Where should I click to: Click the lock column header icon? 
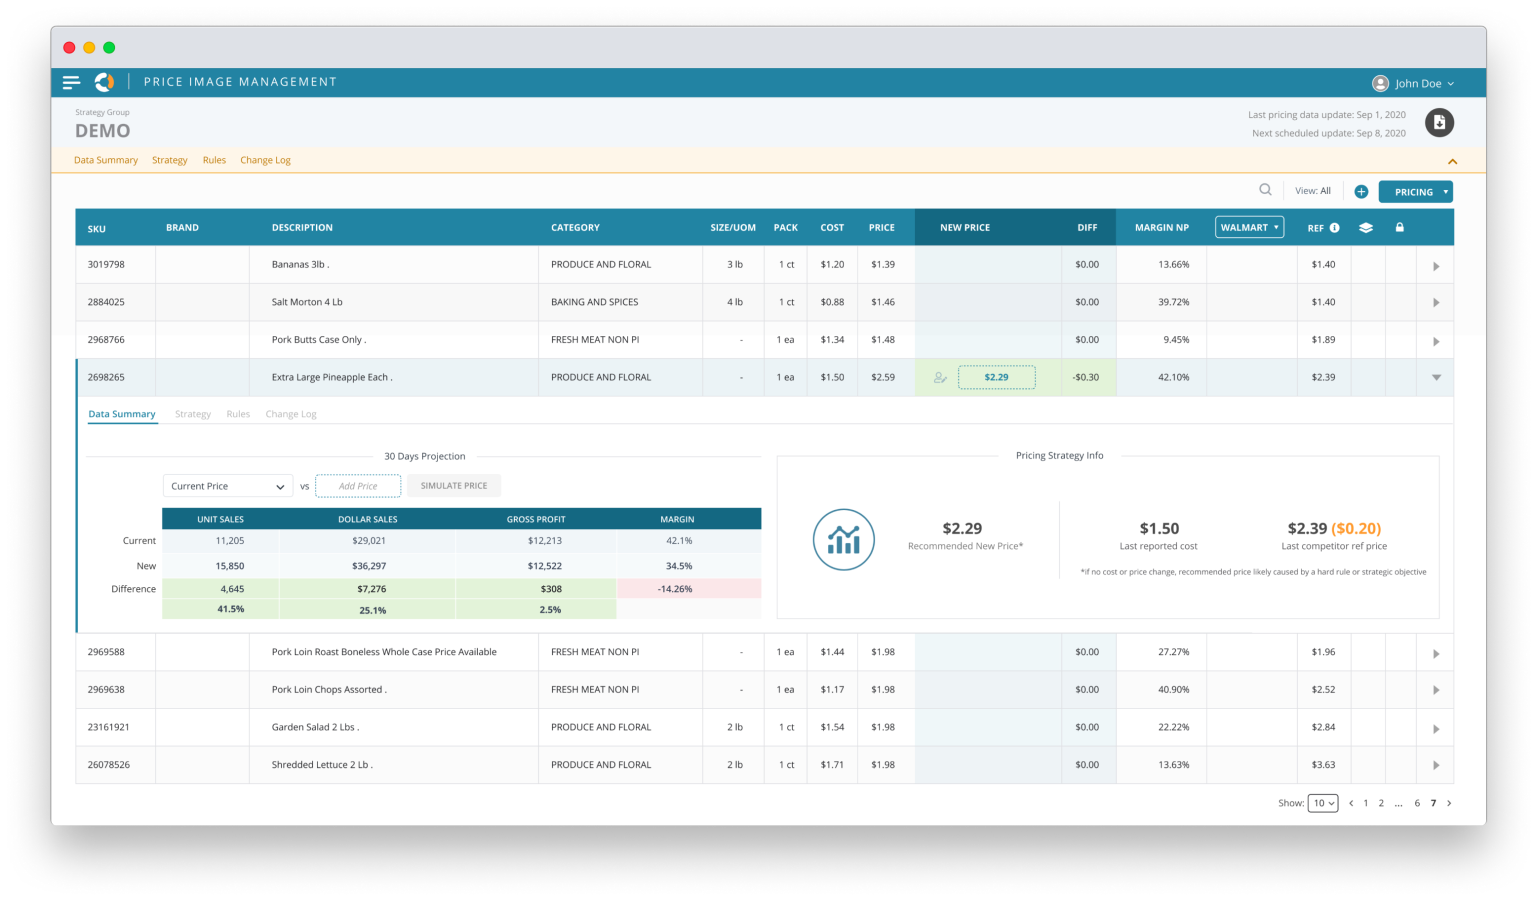click(1399, 227)
